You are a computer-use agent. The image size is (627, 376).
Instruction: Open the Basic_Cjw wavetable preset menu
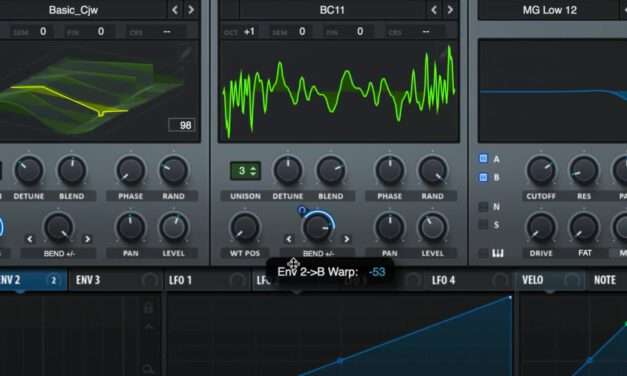click(74, 10)
